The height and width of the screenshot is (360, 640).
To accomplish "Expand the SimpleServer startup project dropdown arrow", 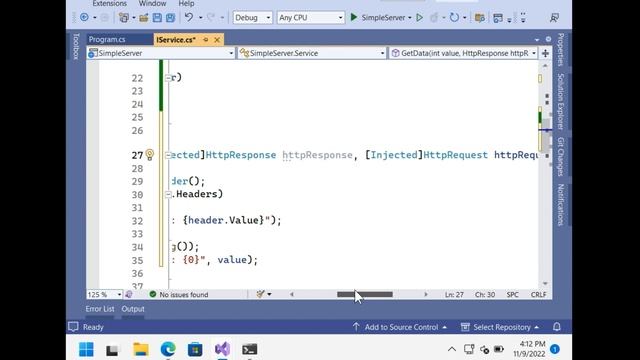I will point(409,18).
